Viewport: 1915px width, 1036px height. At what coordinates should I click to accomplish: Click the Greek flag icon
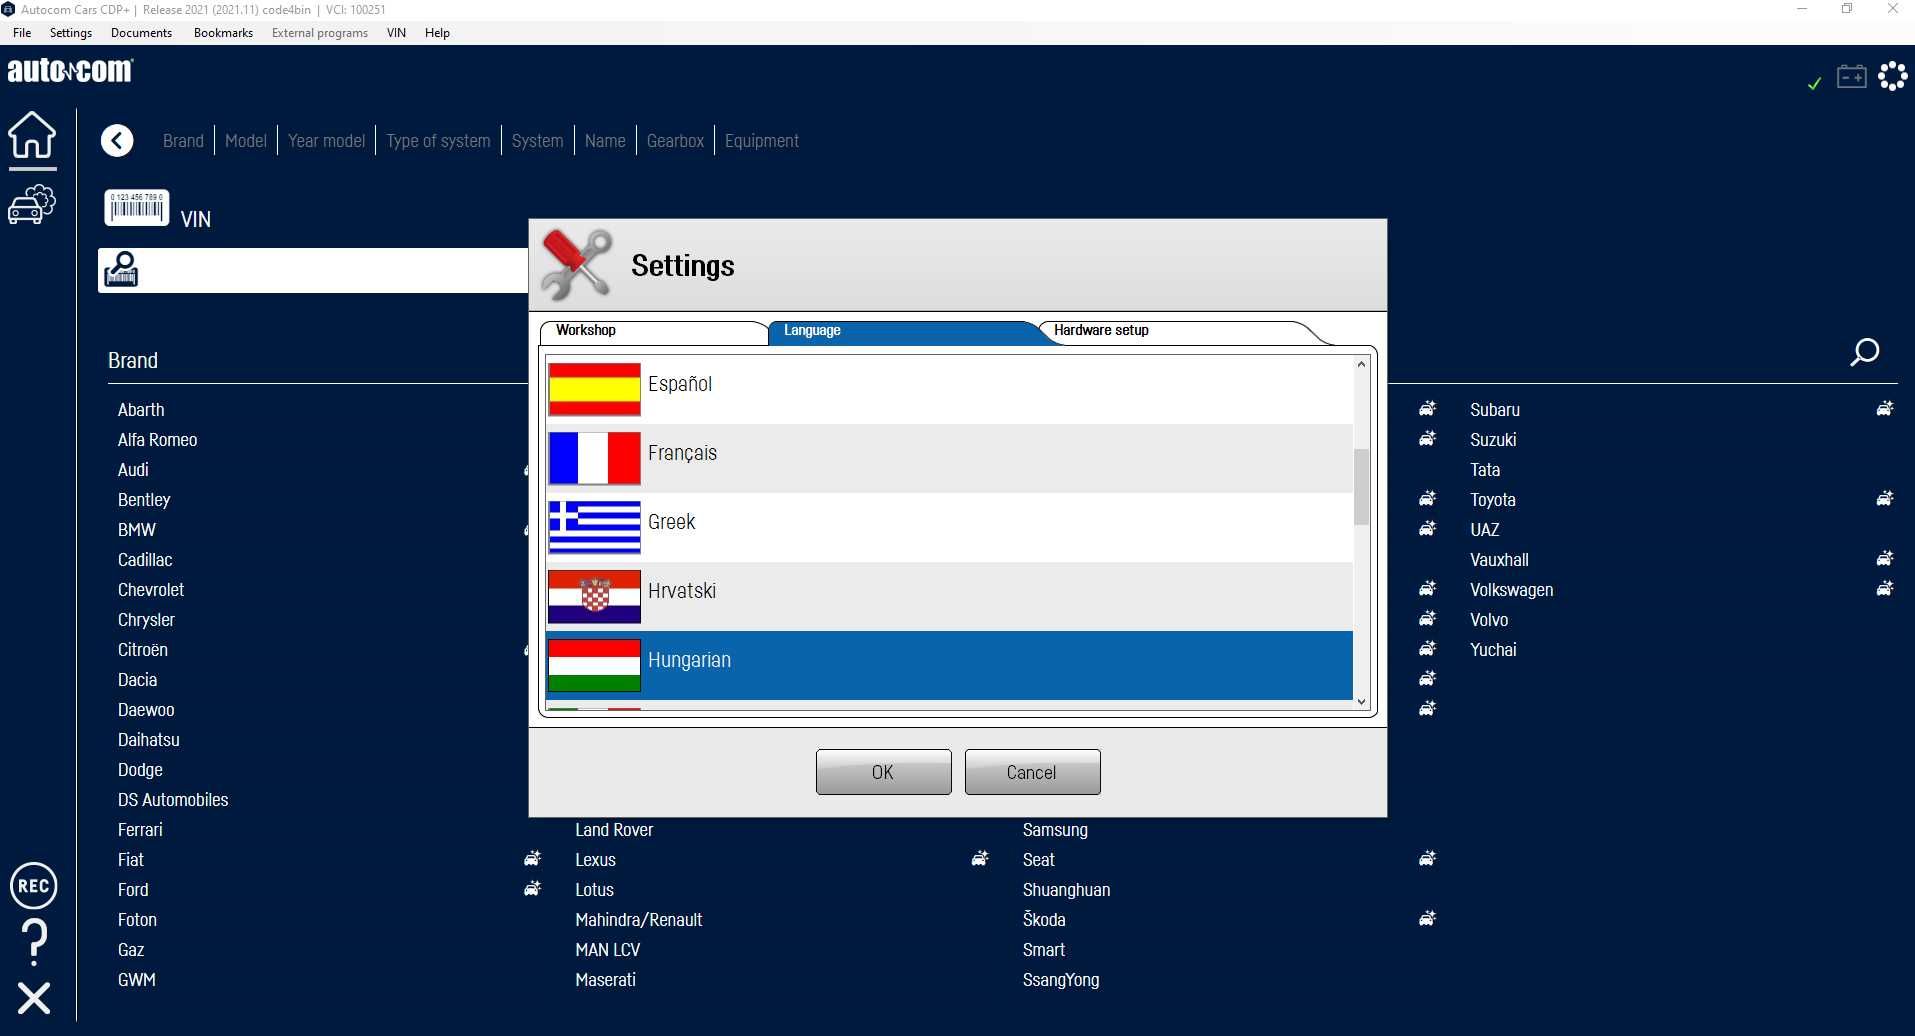pyautogui.click(x=594, y=527)
